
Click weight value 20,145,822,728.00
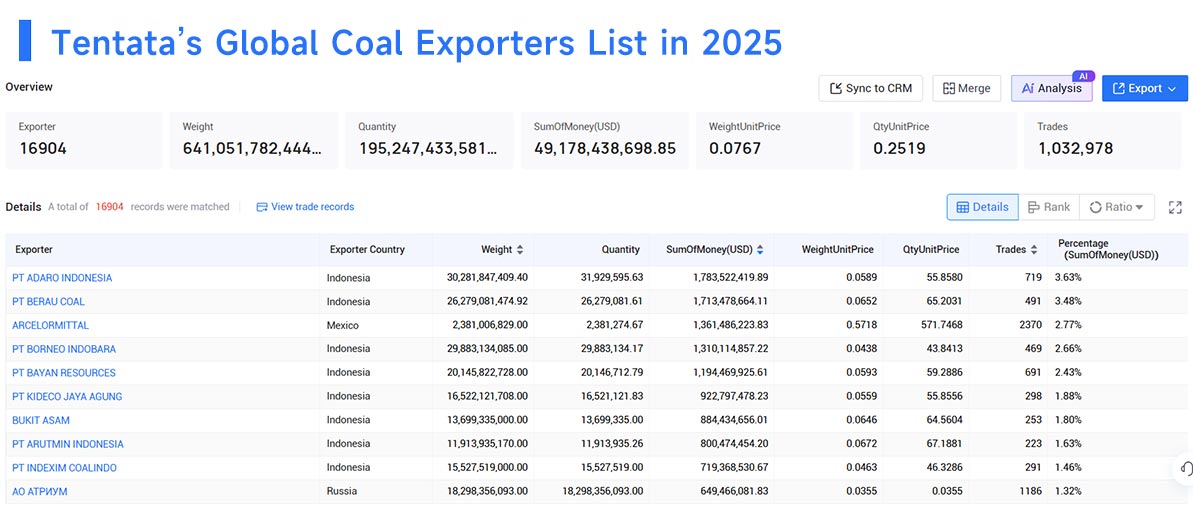coord(487,373)
